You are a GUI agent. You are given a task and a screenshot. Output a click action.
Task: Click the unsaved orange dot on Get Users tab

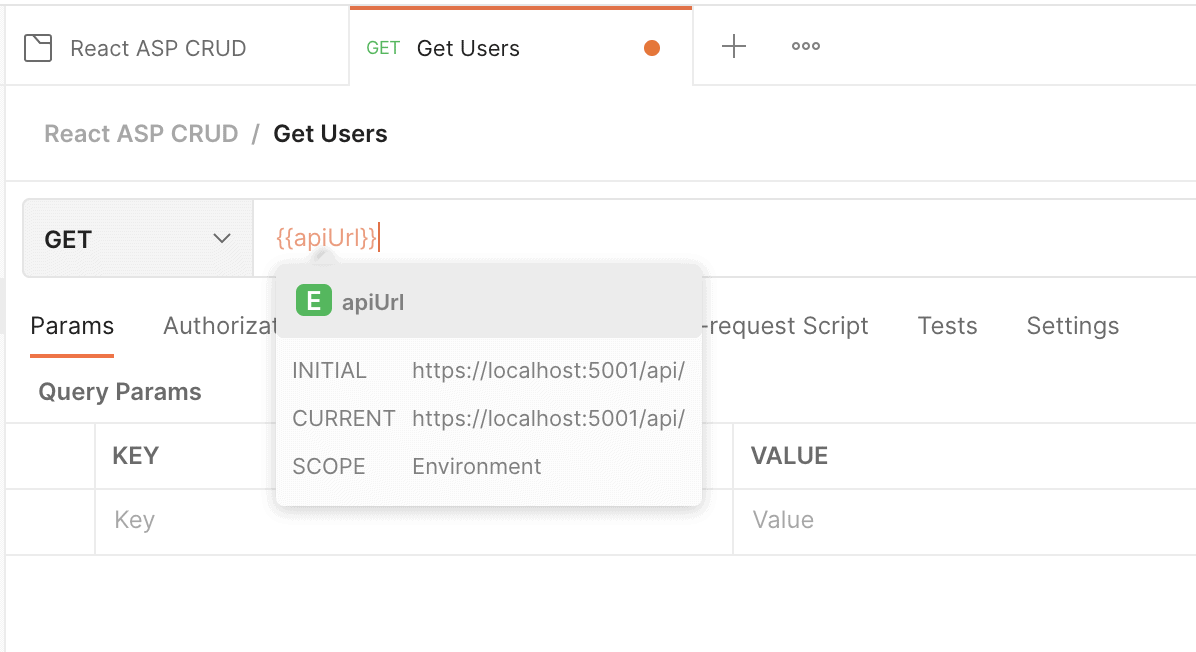point(651,48)
